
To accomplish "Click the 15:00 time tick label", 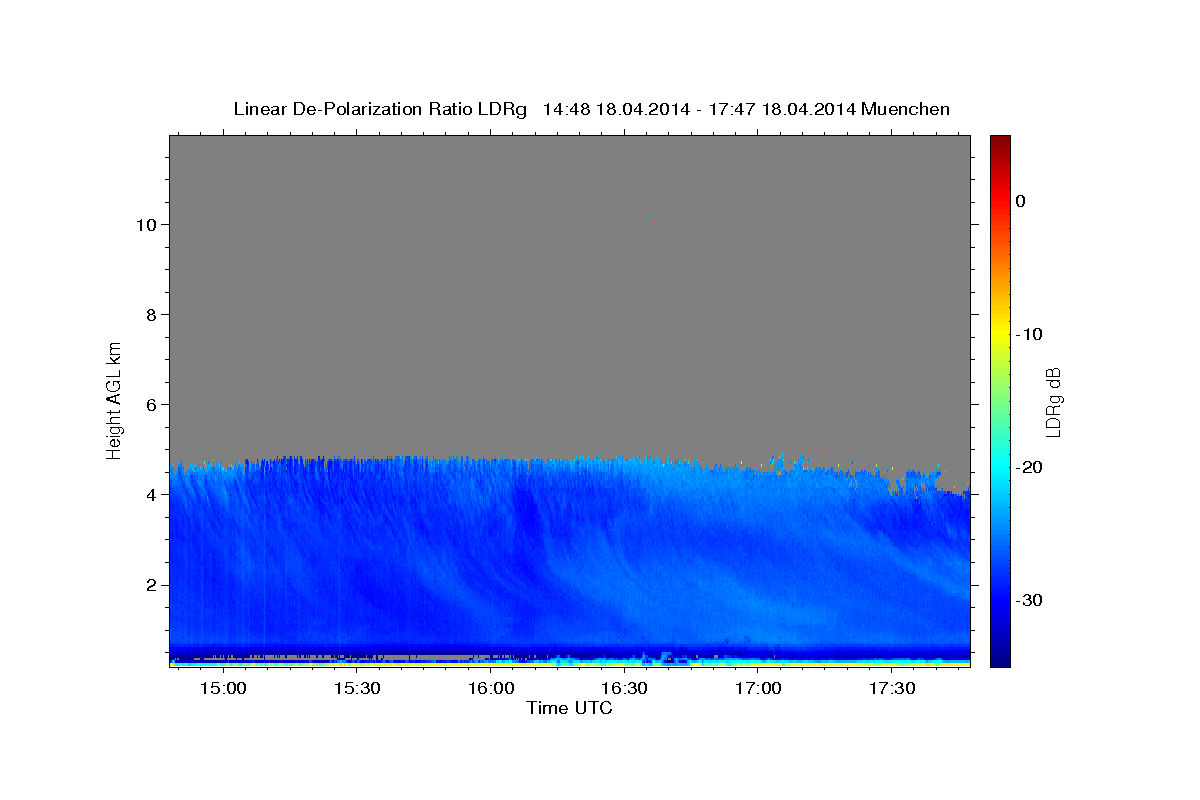I will [223, 689].
